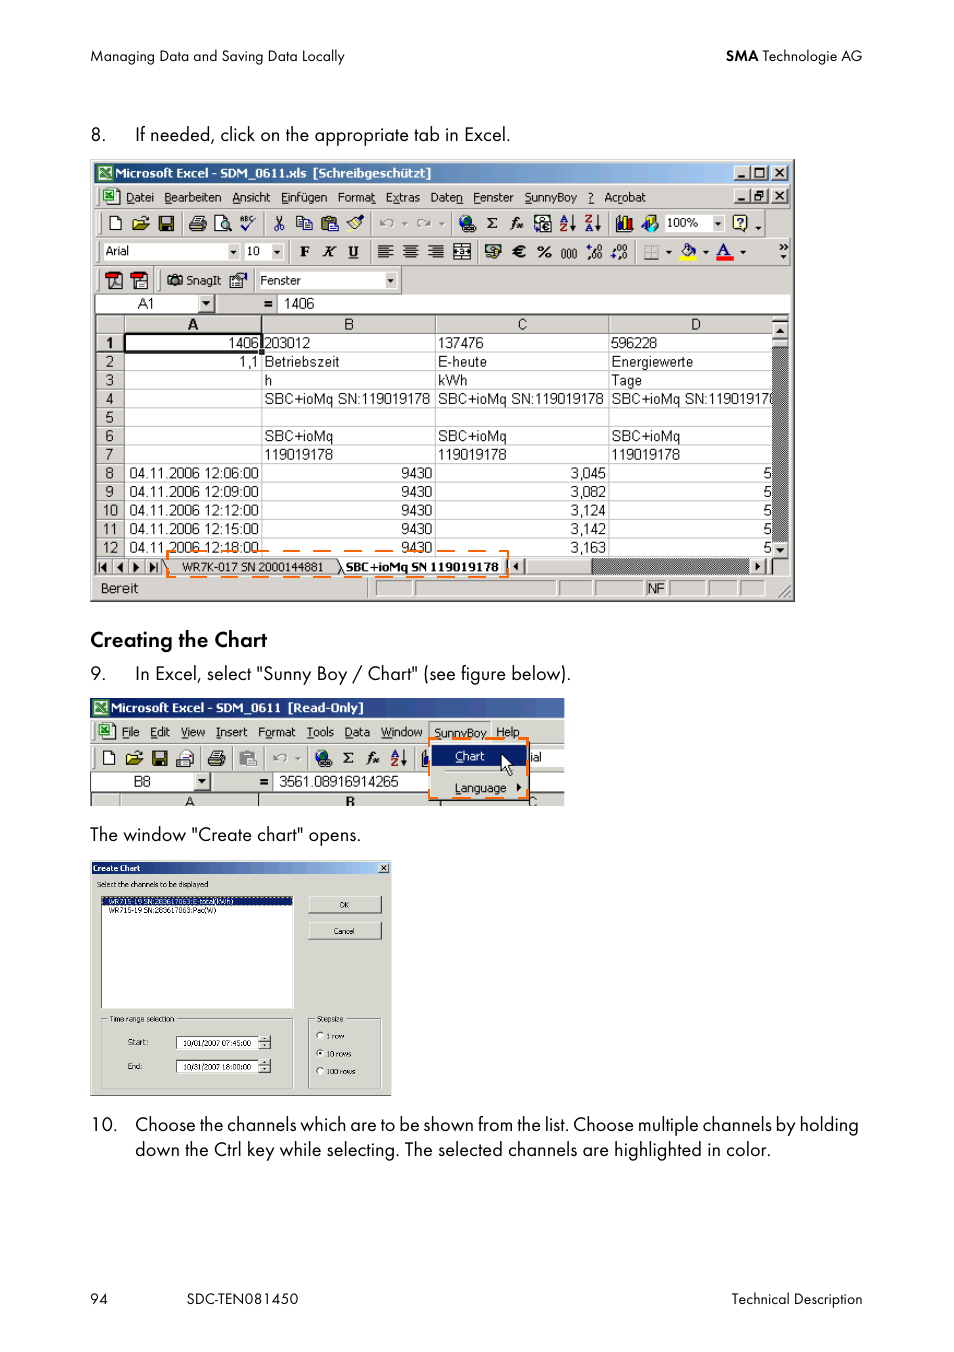Open the Datei menu
Image resolution: width=954 pixels, height=1352 pixels.
point(140,198)
